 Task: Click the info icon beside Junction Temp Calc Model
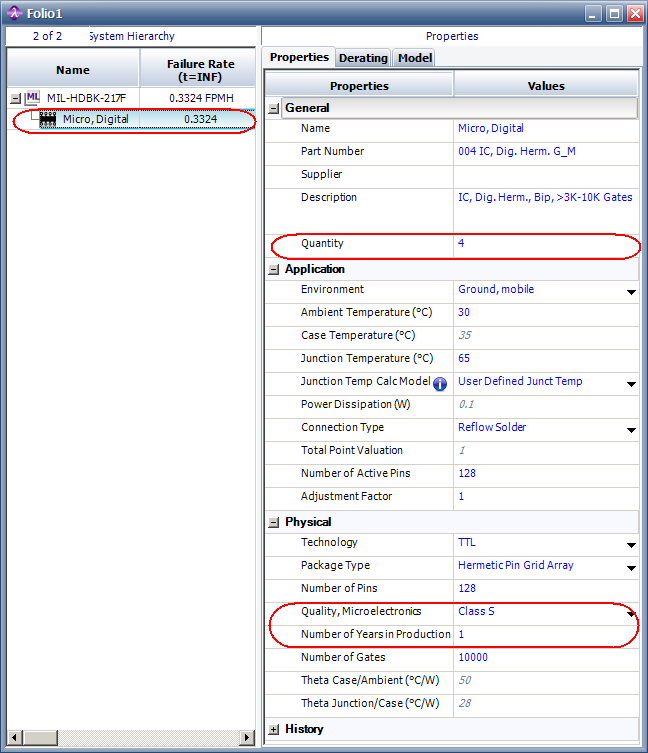point(440,382)
